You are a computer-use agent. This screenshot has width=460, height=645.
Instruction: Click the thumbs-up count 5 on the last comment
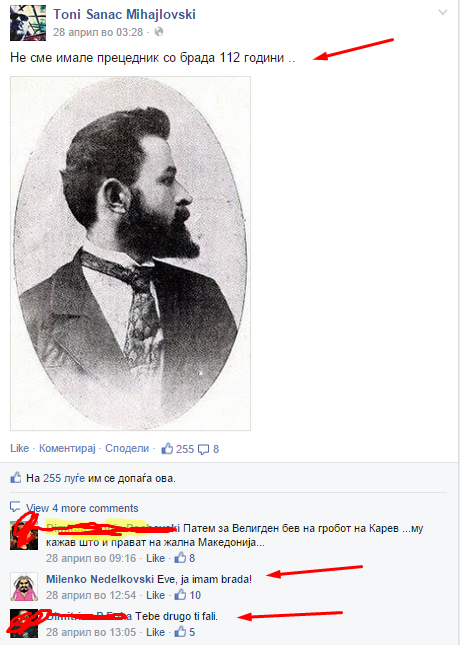185,632
